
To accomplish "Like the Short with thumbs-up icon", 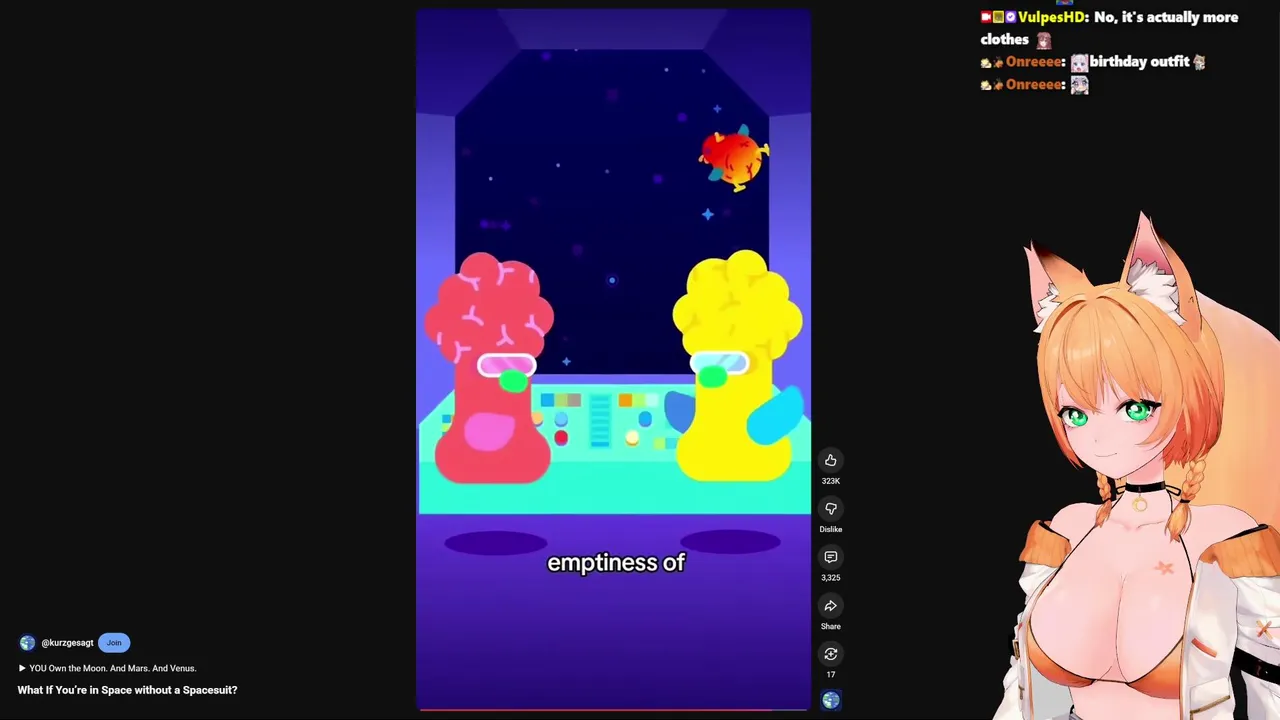I will tap(830, 460).
